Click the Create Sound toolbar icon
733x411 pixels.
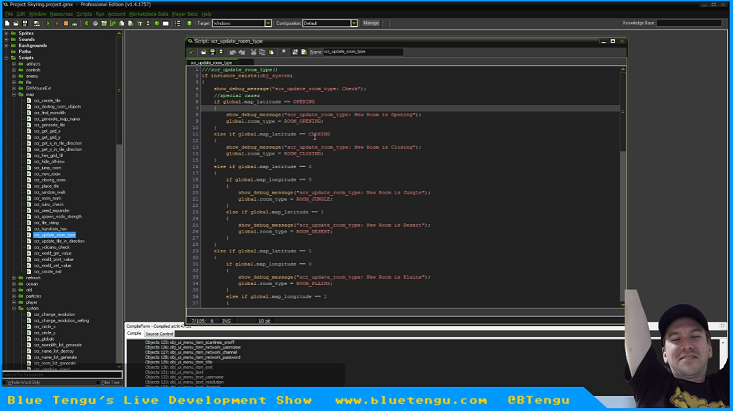[95, 23]
